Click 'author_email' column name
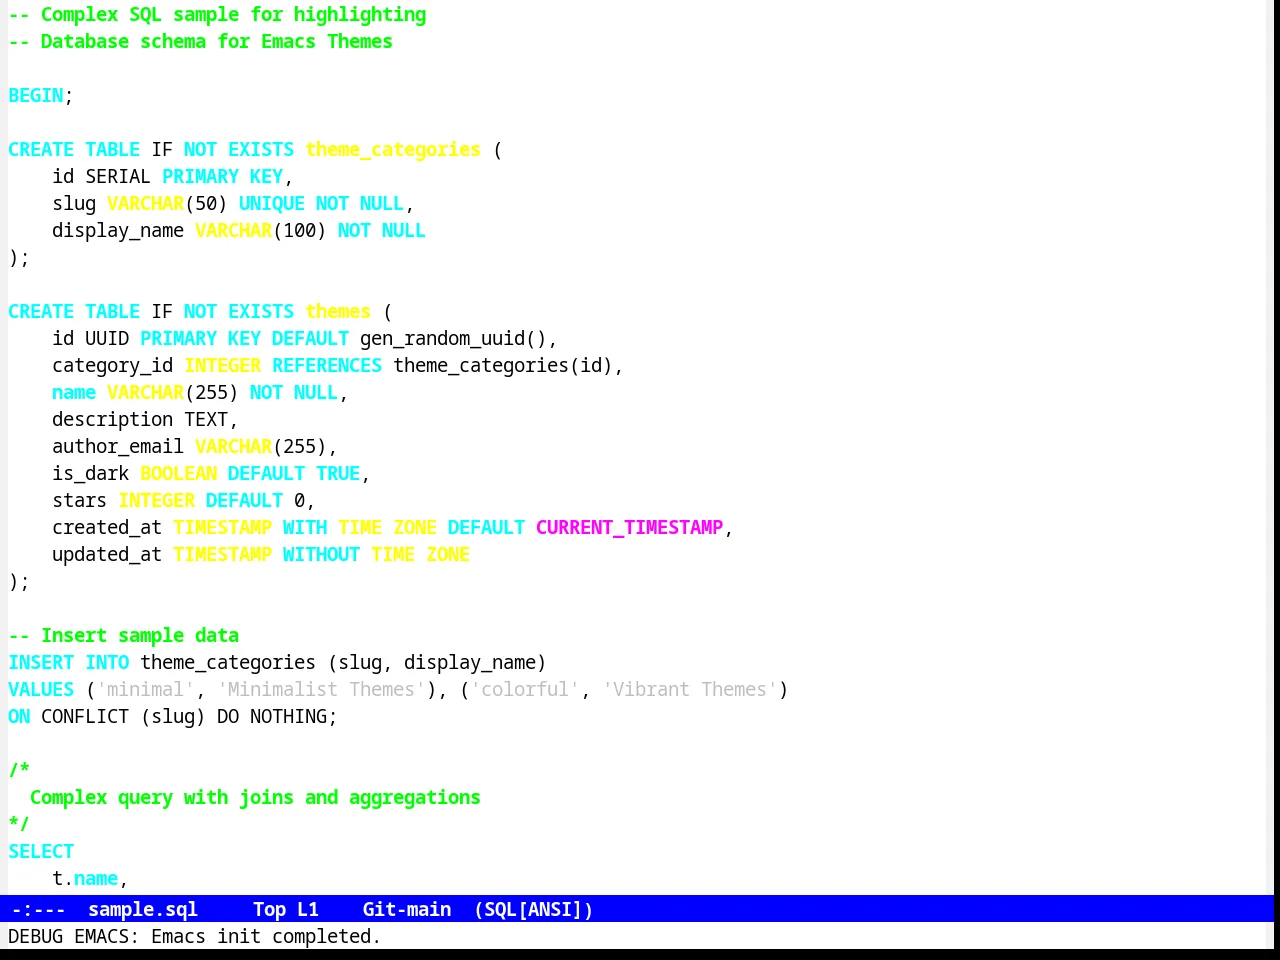The width and height of the screenshot is (1280, 960). tap(118, 446)
